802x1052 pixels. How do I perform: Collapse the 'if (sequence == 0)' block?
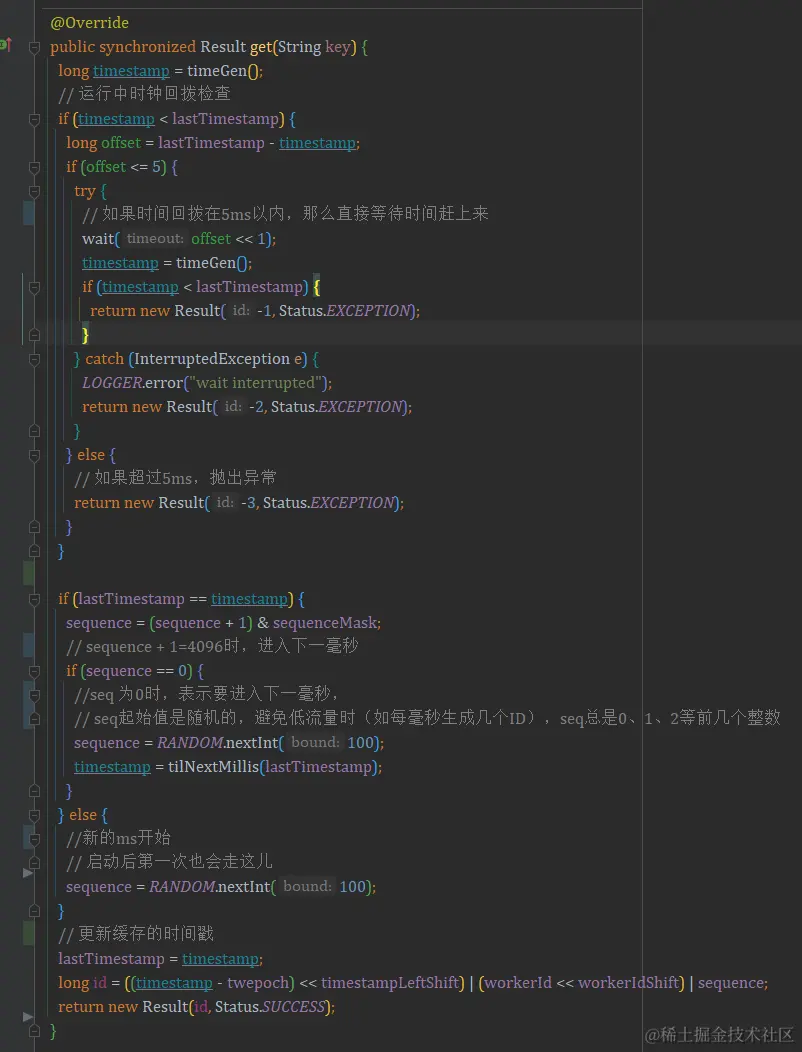(34, 671)
